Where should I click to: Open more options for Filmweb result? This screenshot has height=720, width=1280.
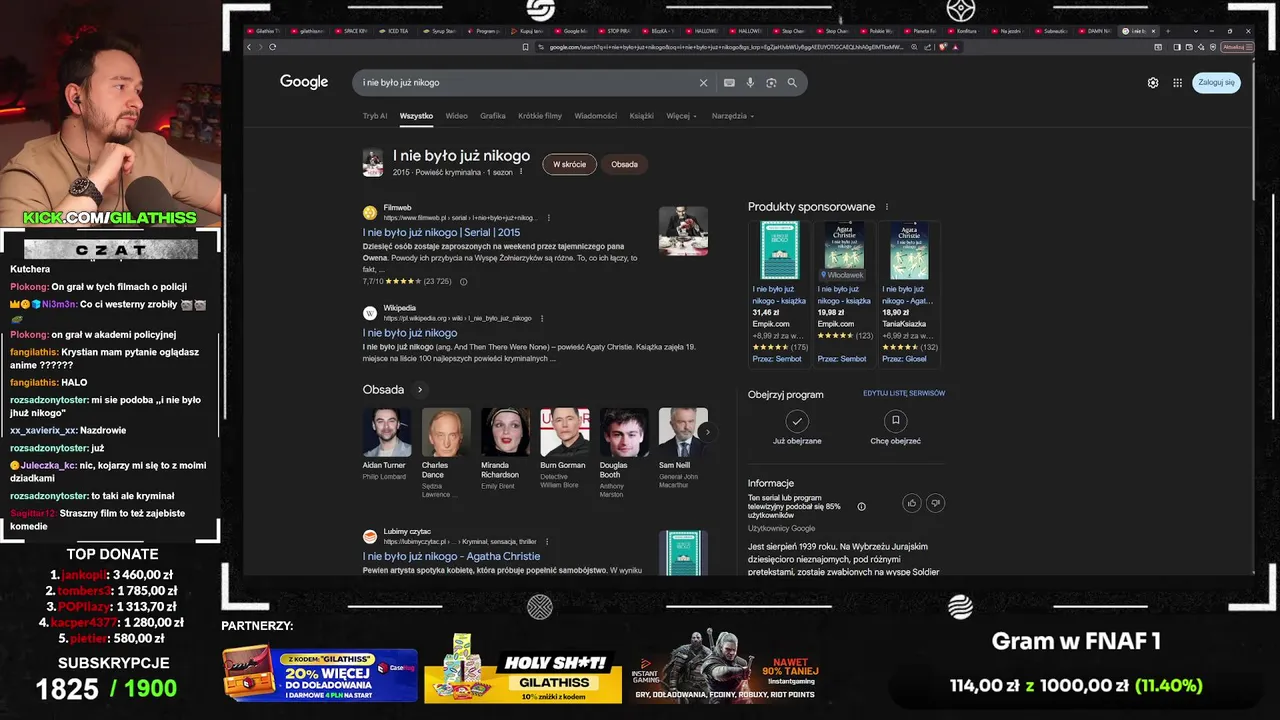[548, 218]
